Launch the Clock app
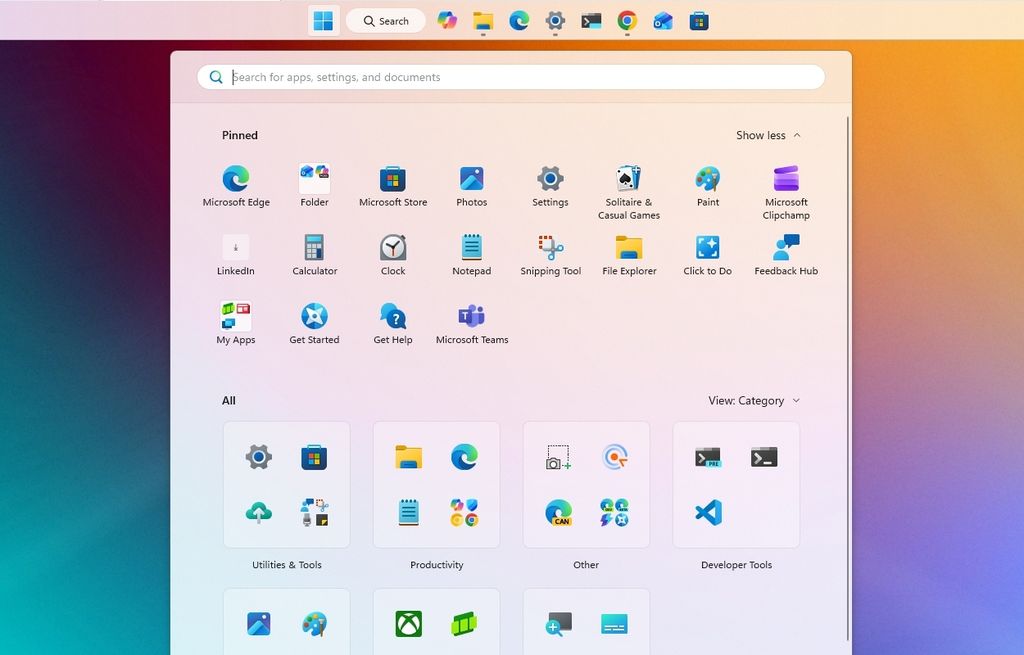 tap(393, 255)
